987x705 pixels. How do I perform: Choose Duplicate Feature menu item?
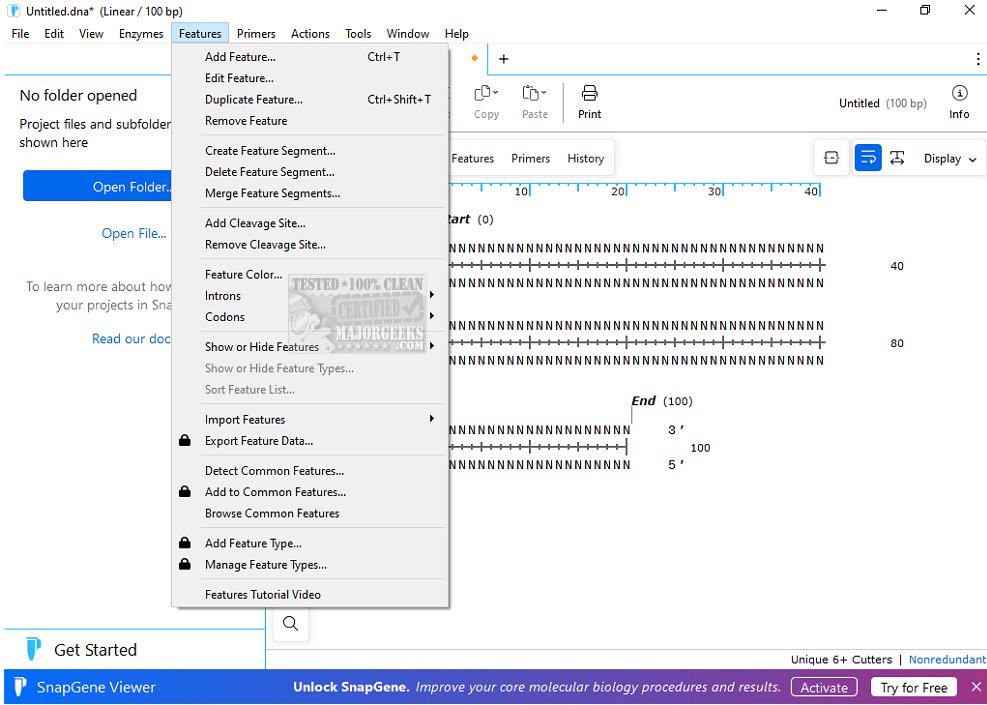(310, 99)
